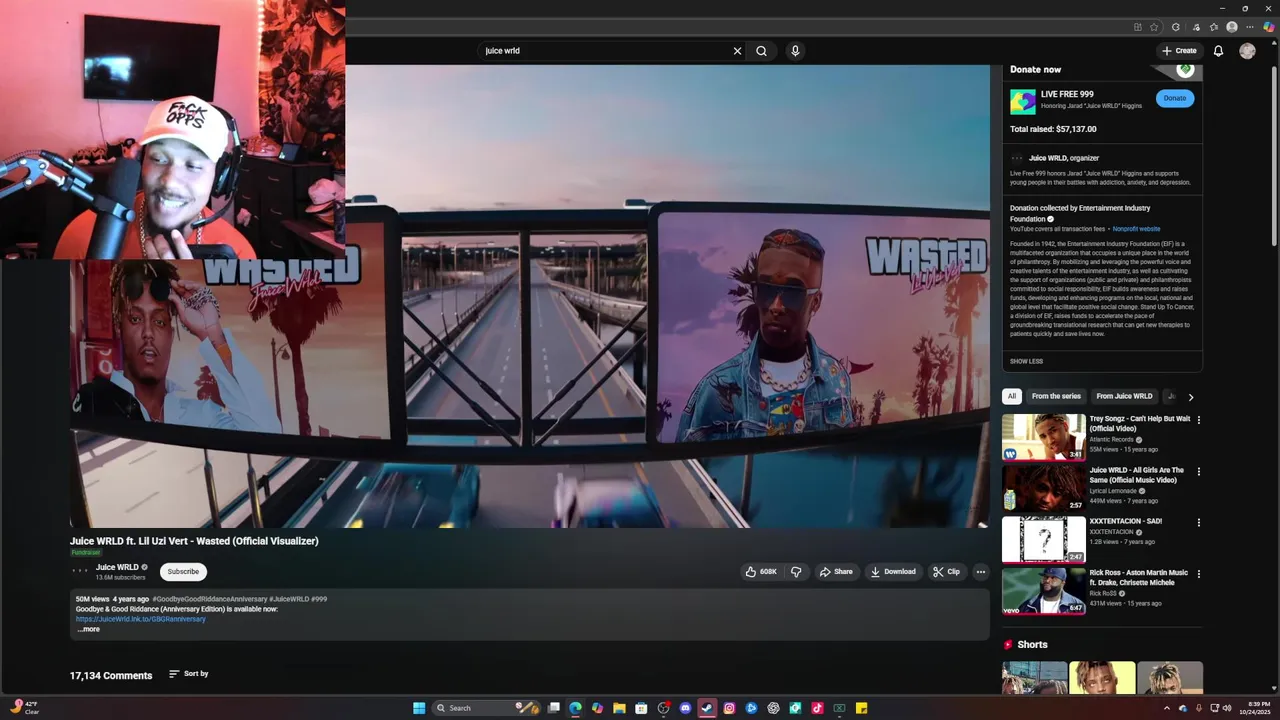This screenshot has width=1280, height=720.
Task: Open the Juice WRLD channel name link
Action: click(117, 567)
